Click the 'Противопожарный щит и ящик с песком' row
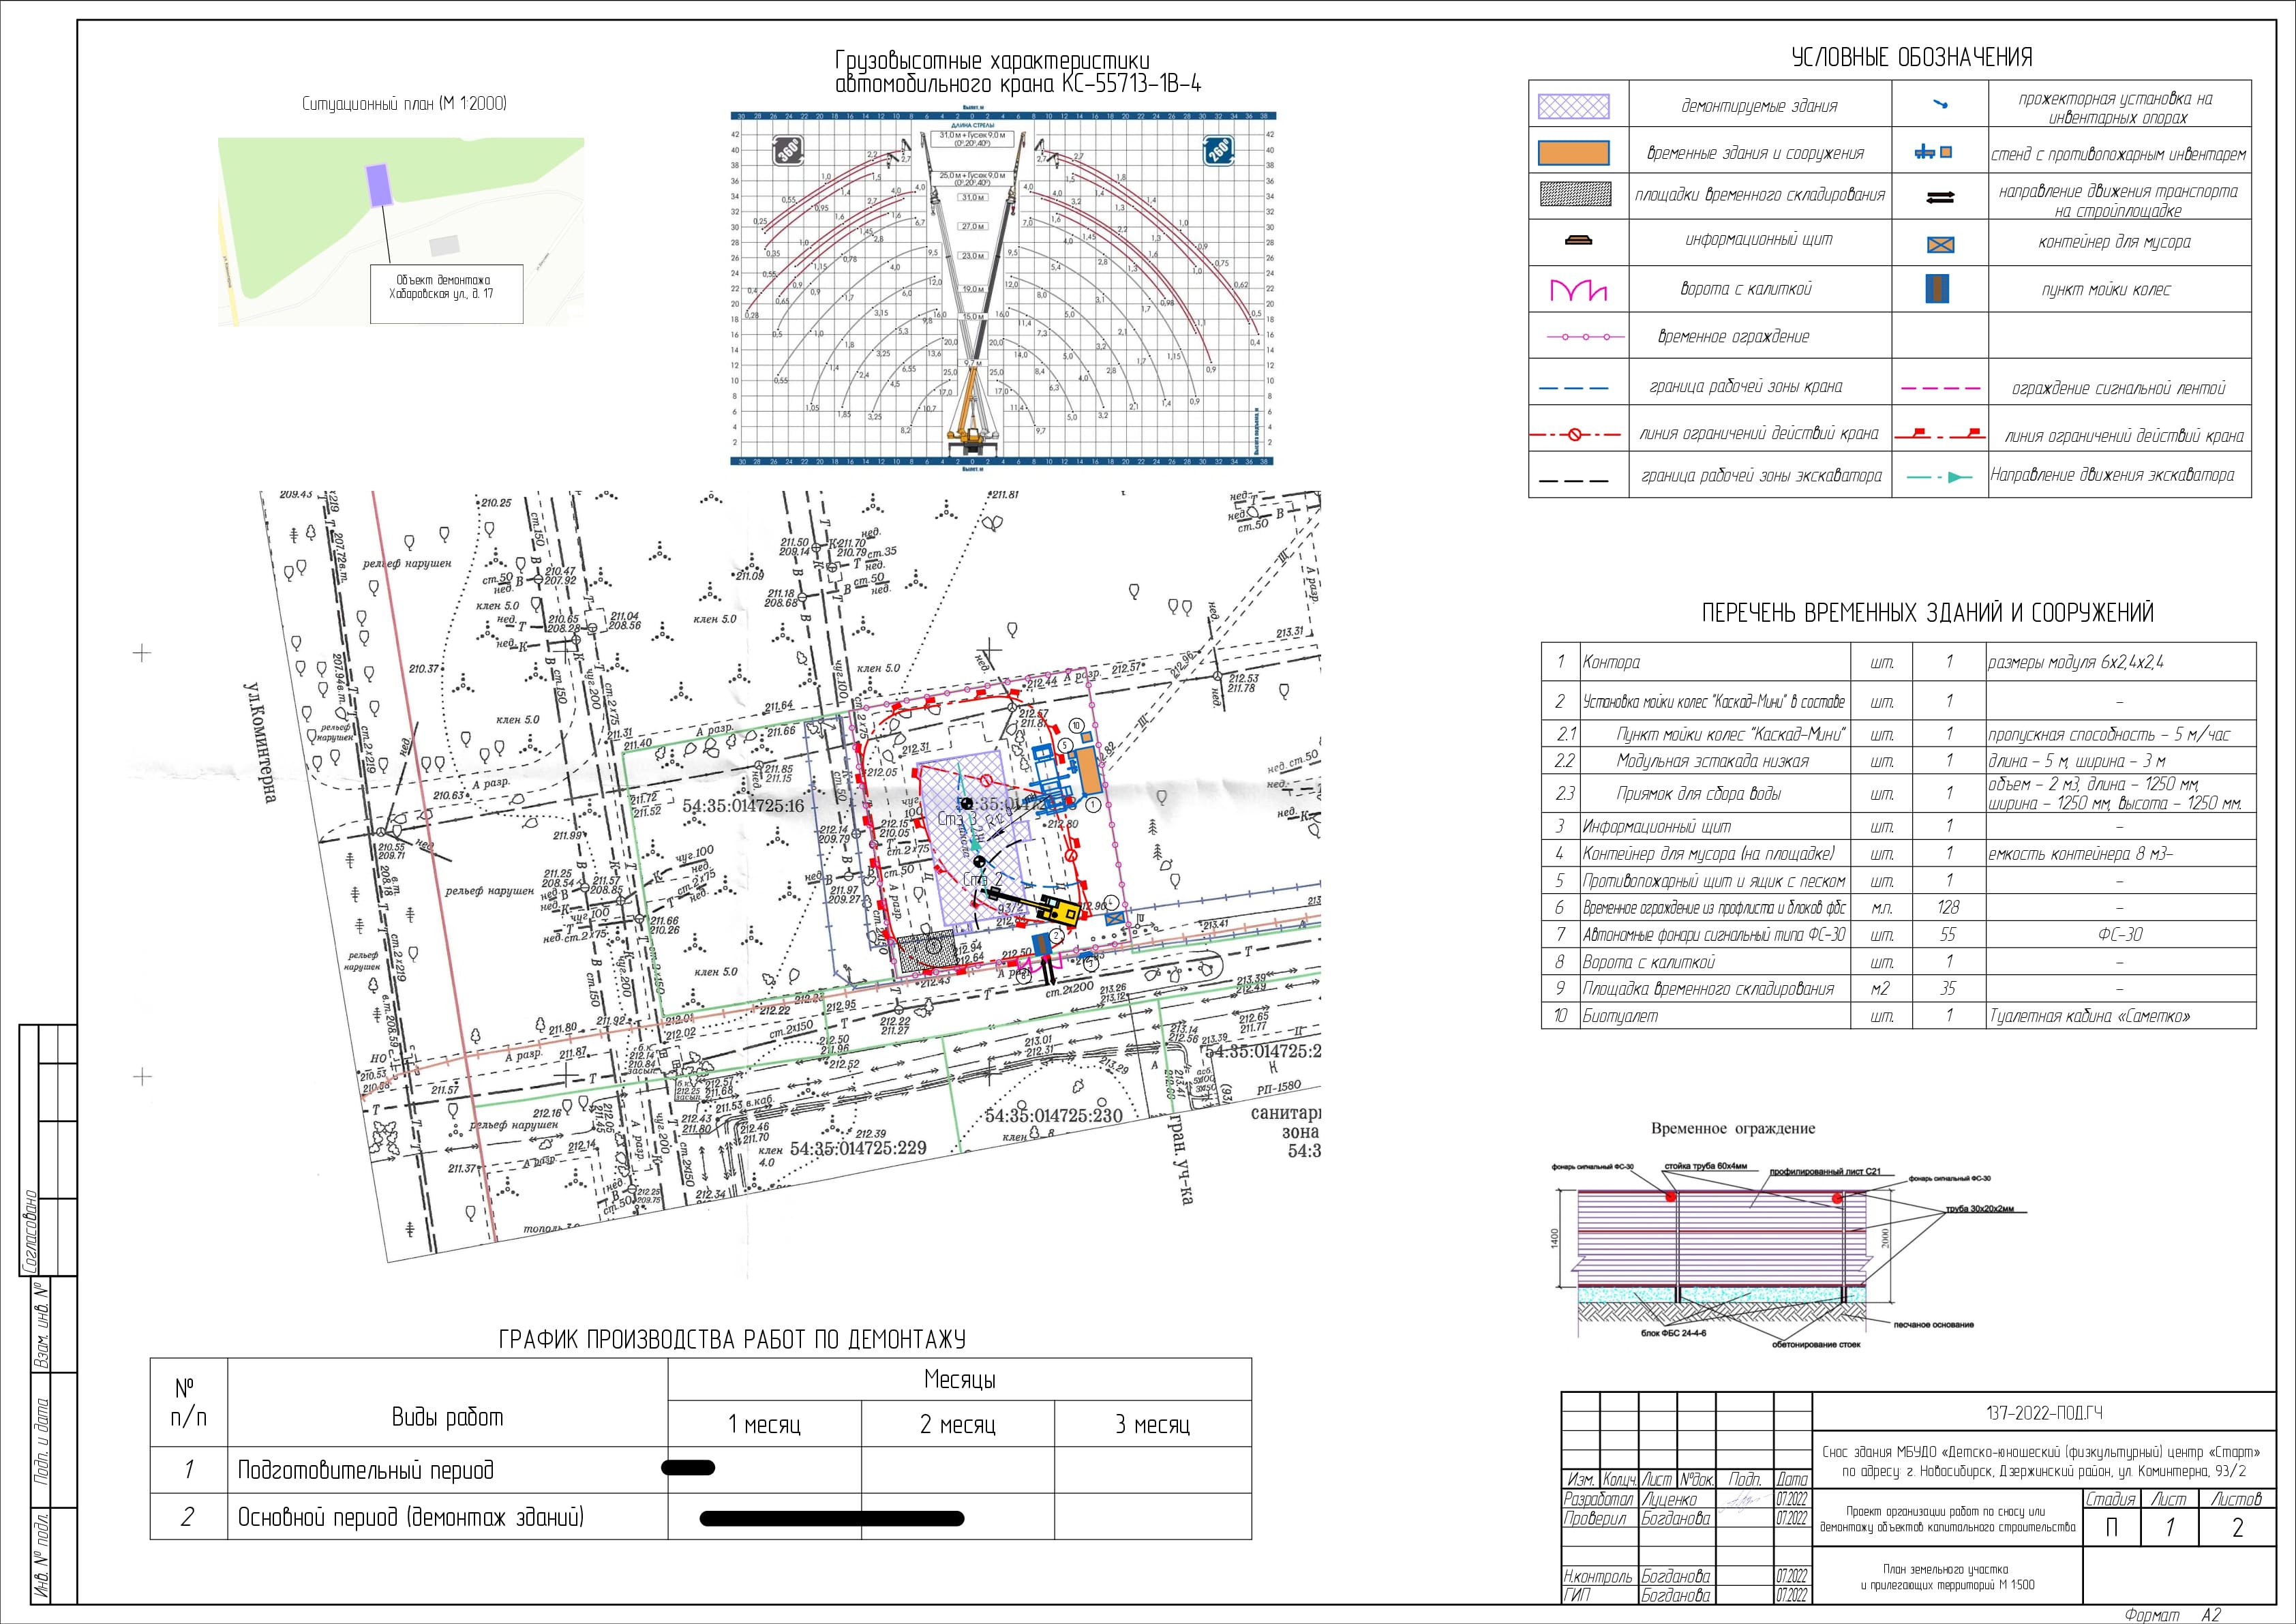 click(1898, 880)
